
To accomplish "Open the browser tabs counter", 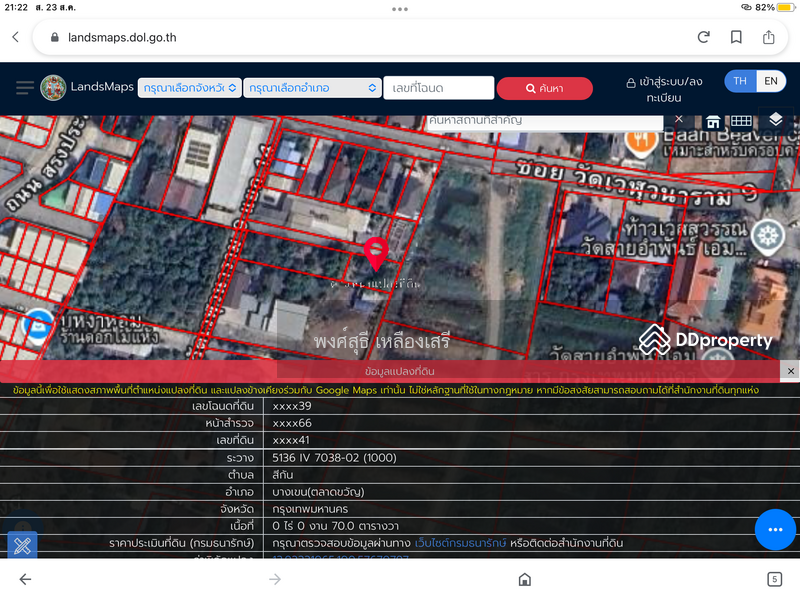I will pos(774,579).
